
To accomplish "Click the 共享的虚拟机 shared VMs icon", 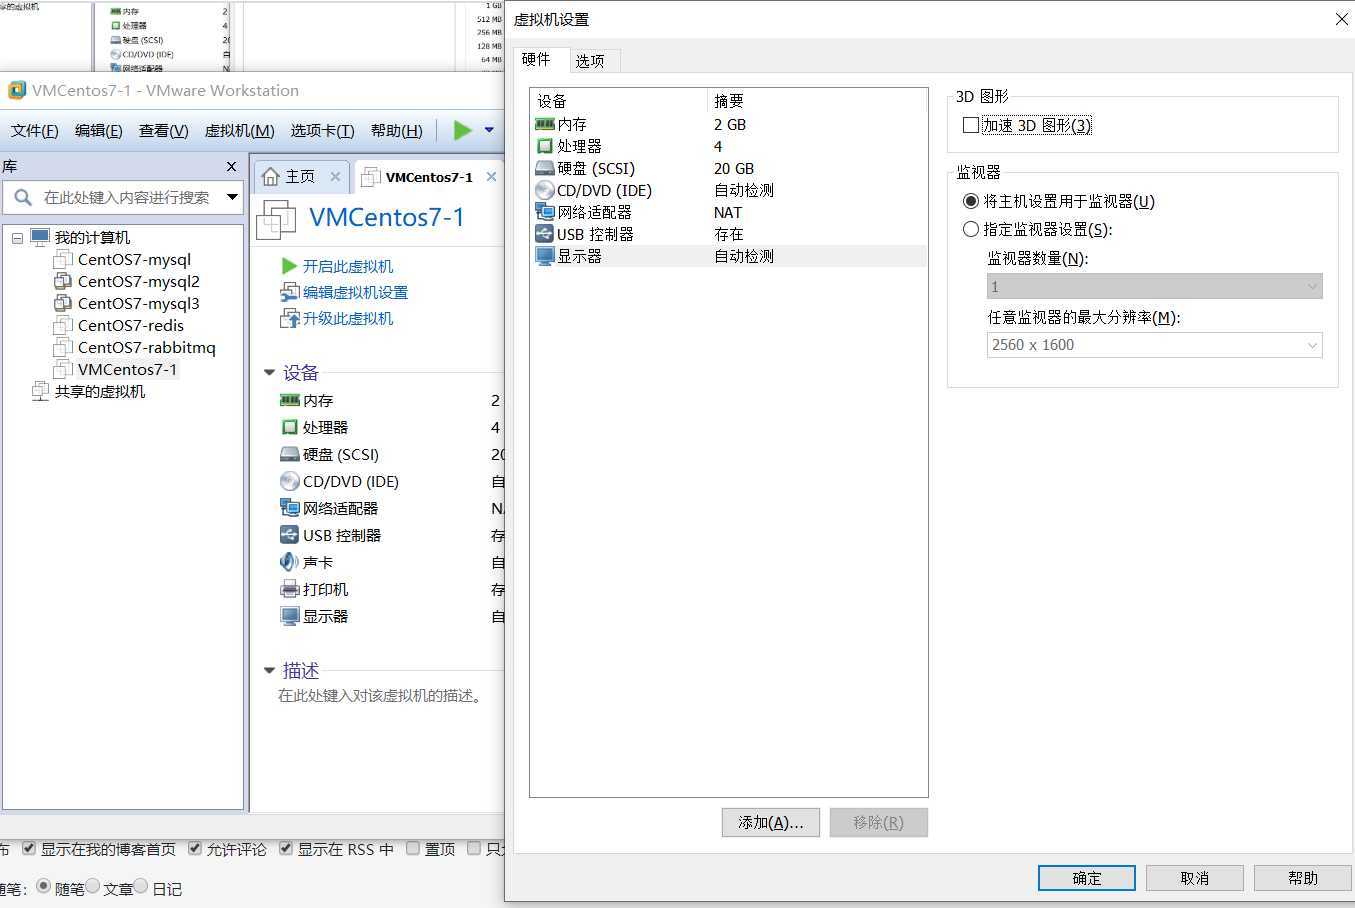I will tap(40, 391).
